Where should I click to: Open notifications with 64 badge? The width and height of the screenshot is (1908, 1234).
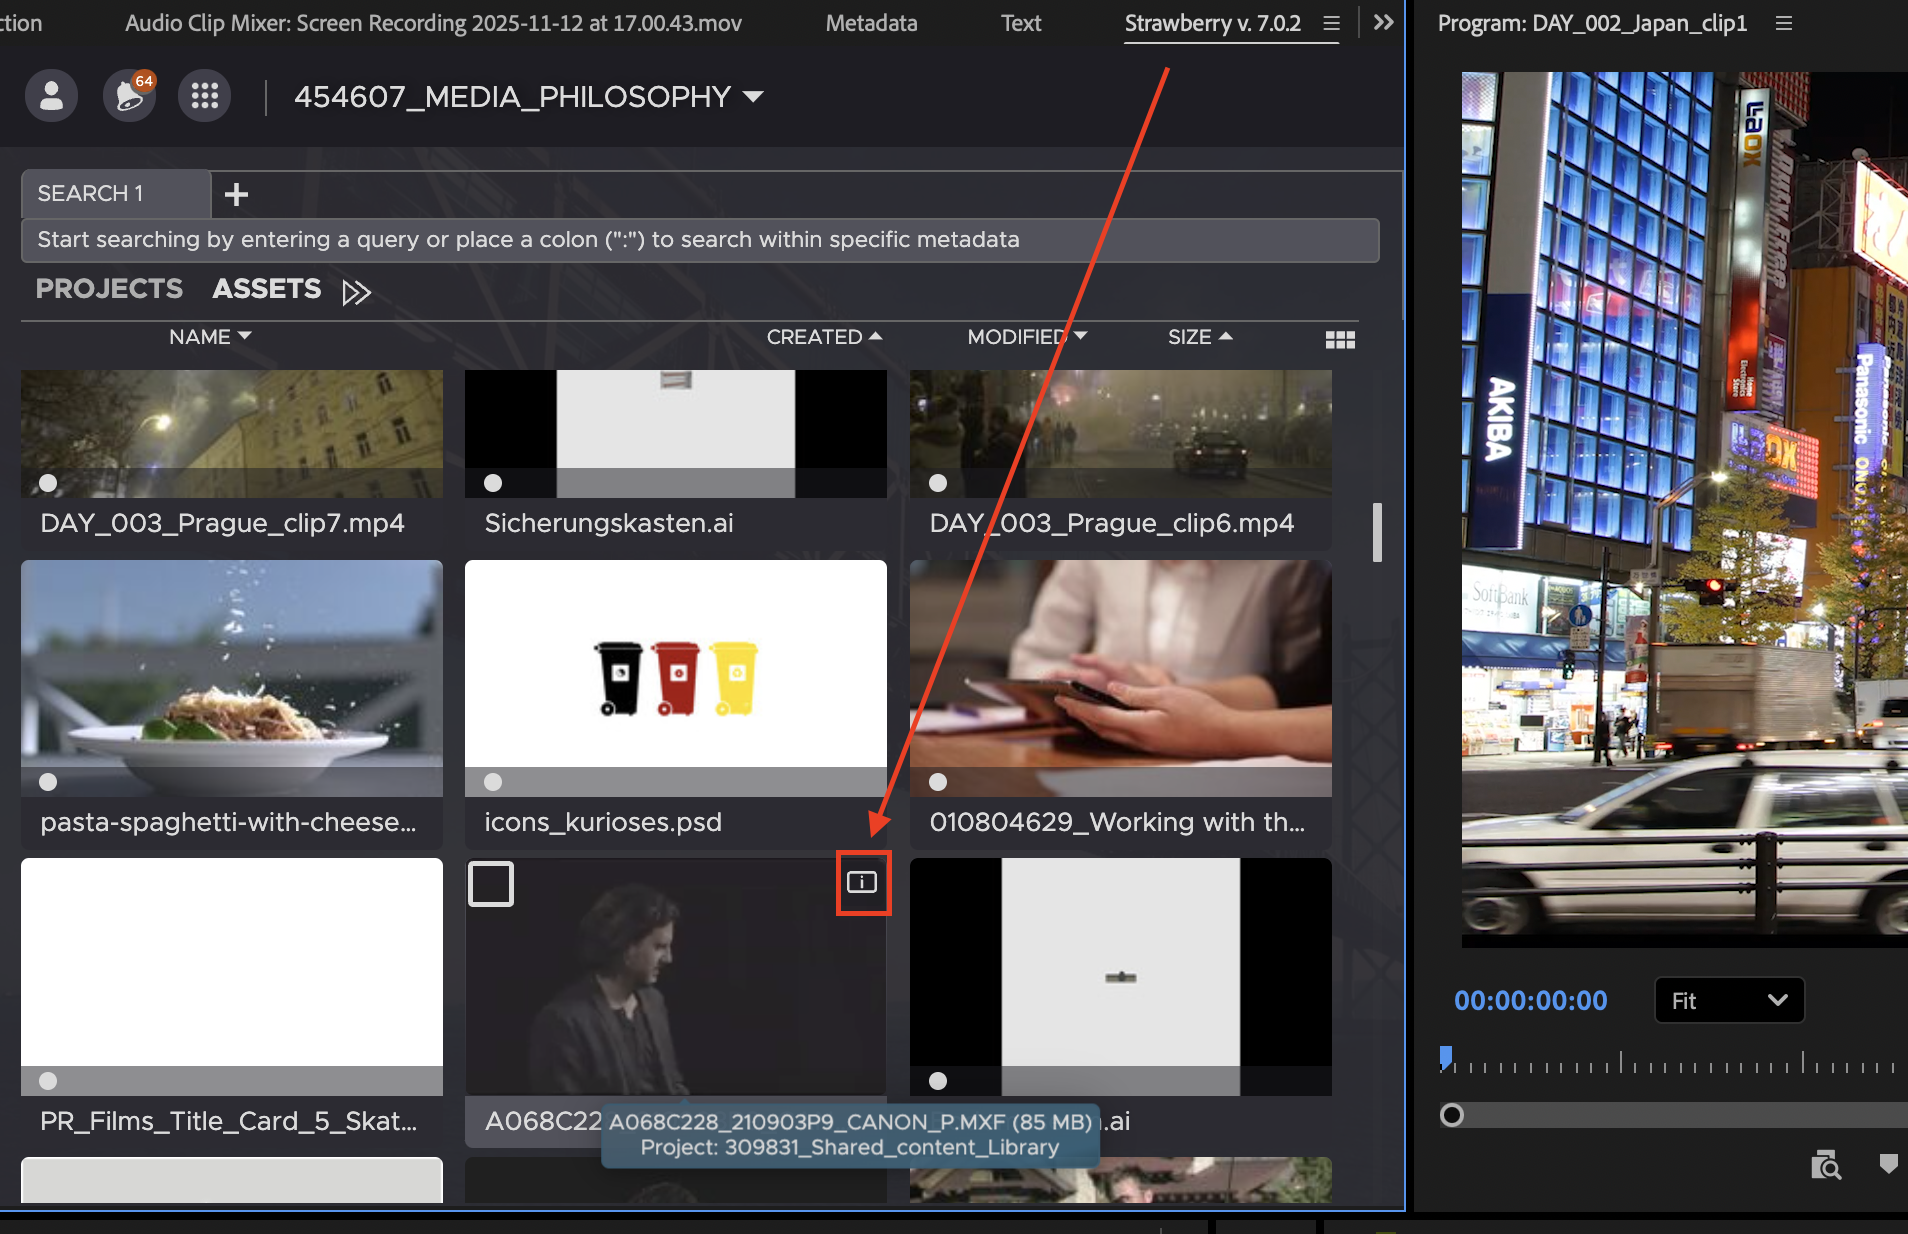129,96
